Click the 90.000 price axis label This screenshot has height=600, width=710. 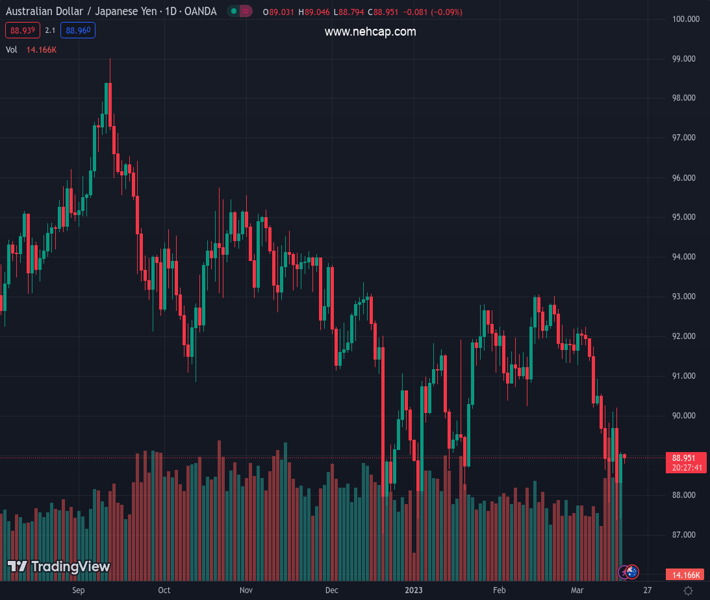coord(684,416)
